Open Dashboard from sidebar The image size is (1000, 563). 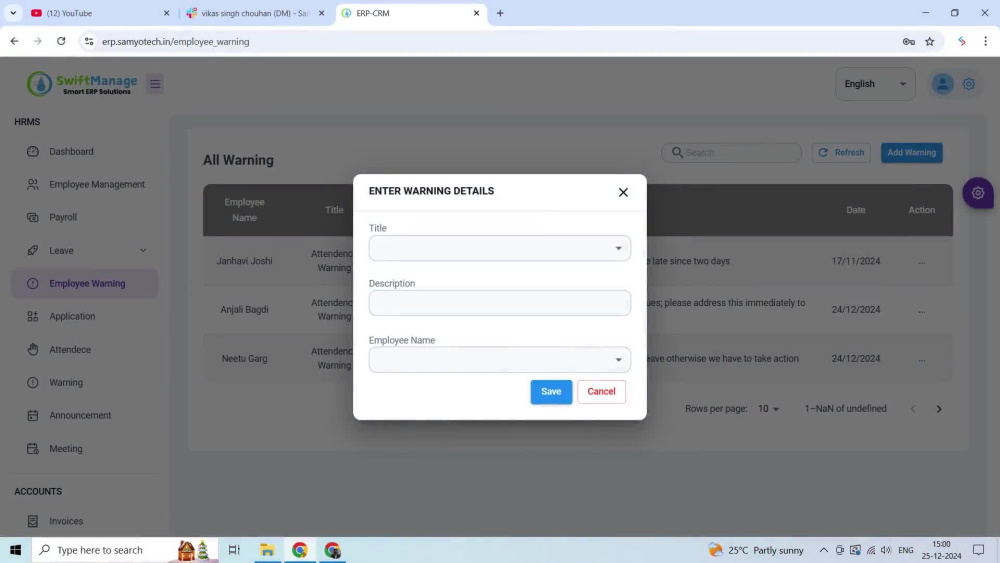pyautogui.click(x=71, y=152)
